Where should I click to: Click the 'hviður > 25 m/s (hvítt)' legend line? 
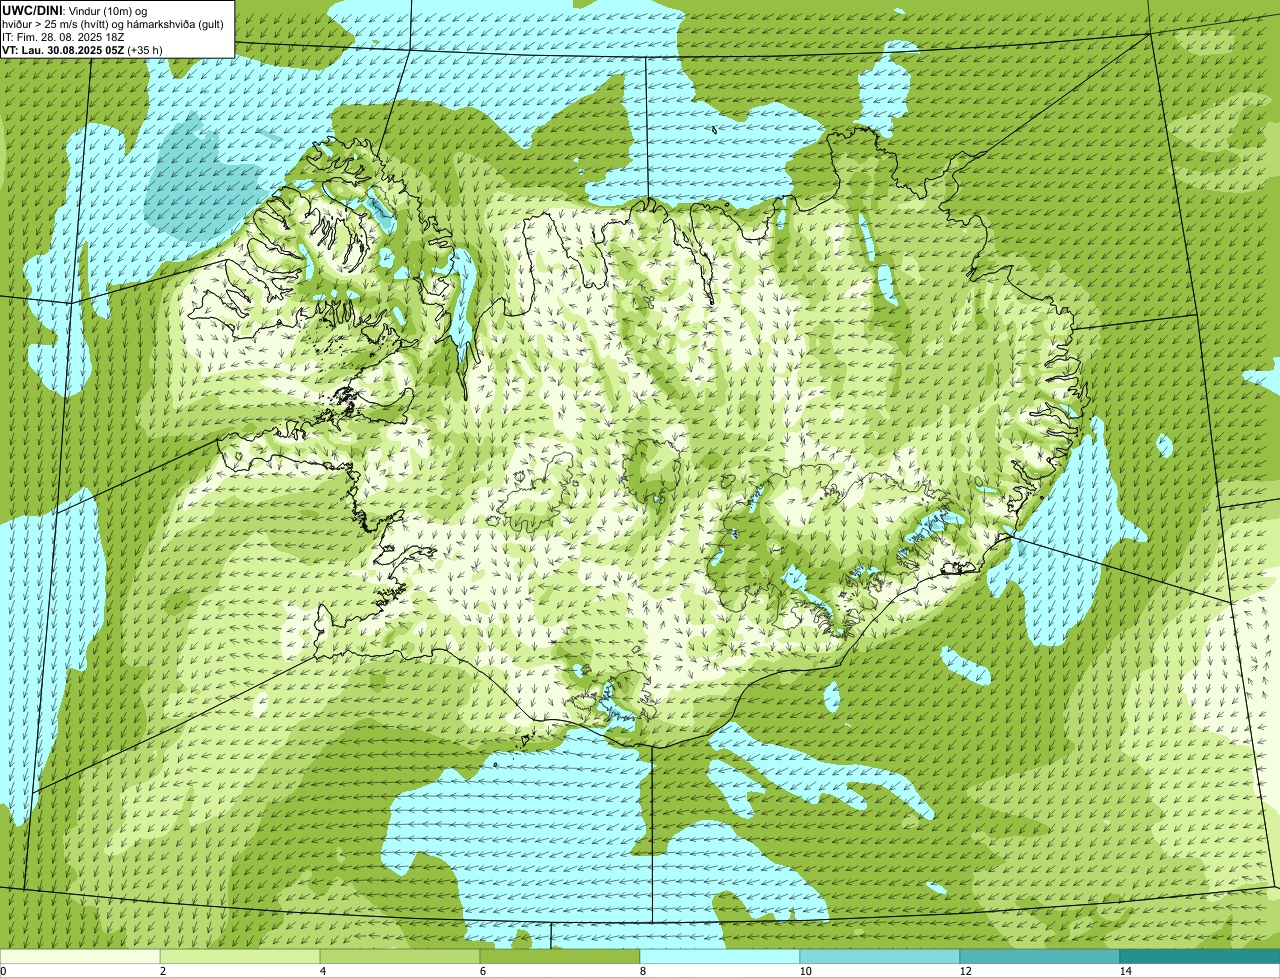[115, 23]
